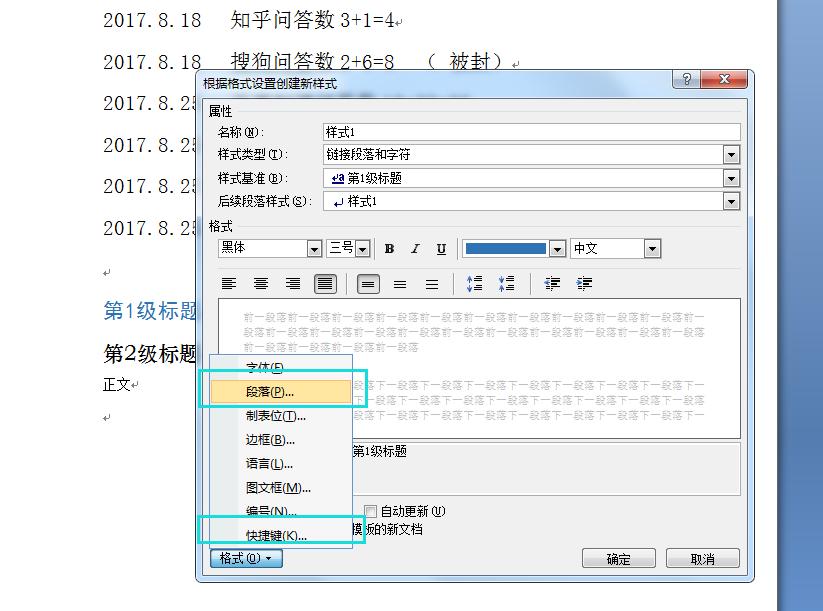Open the 样式类型 dropdown
The width and height of the screenshot is (823, 611).
(731, 154)
